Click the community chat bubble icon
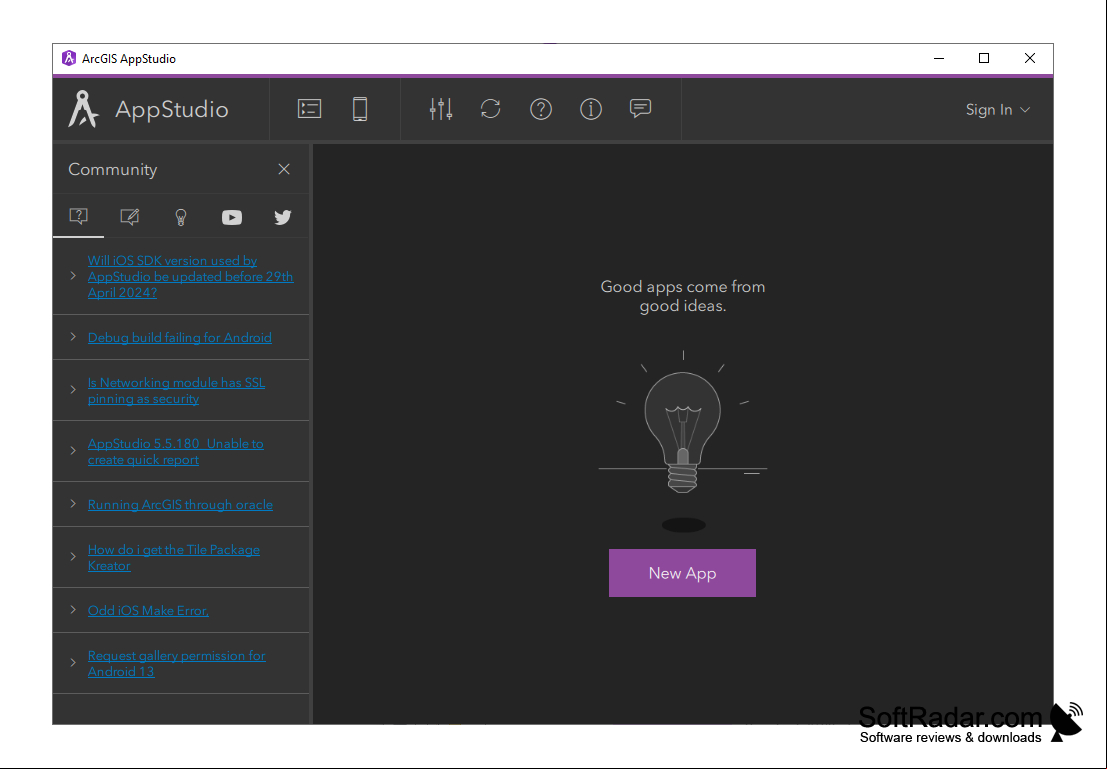1107x769 pixels. (640, 108)
